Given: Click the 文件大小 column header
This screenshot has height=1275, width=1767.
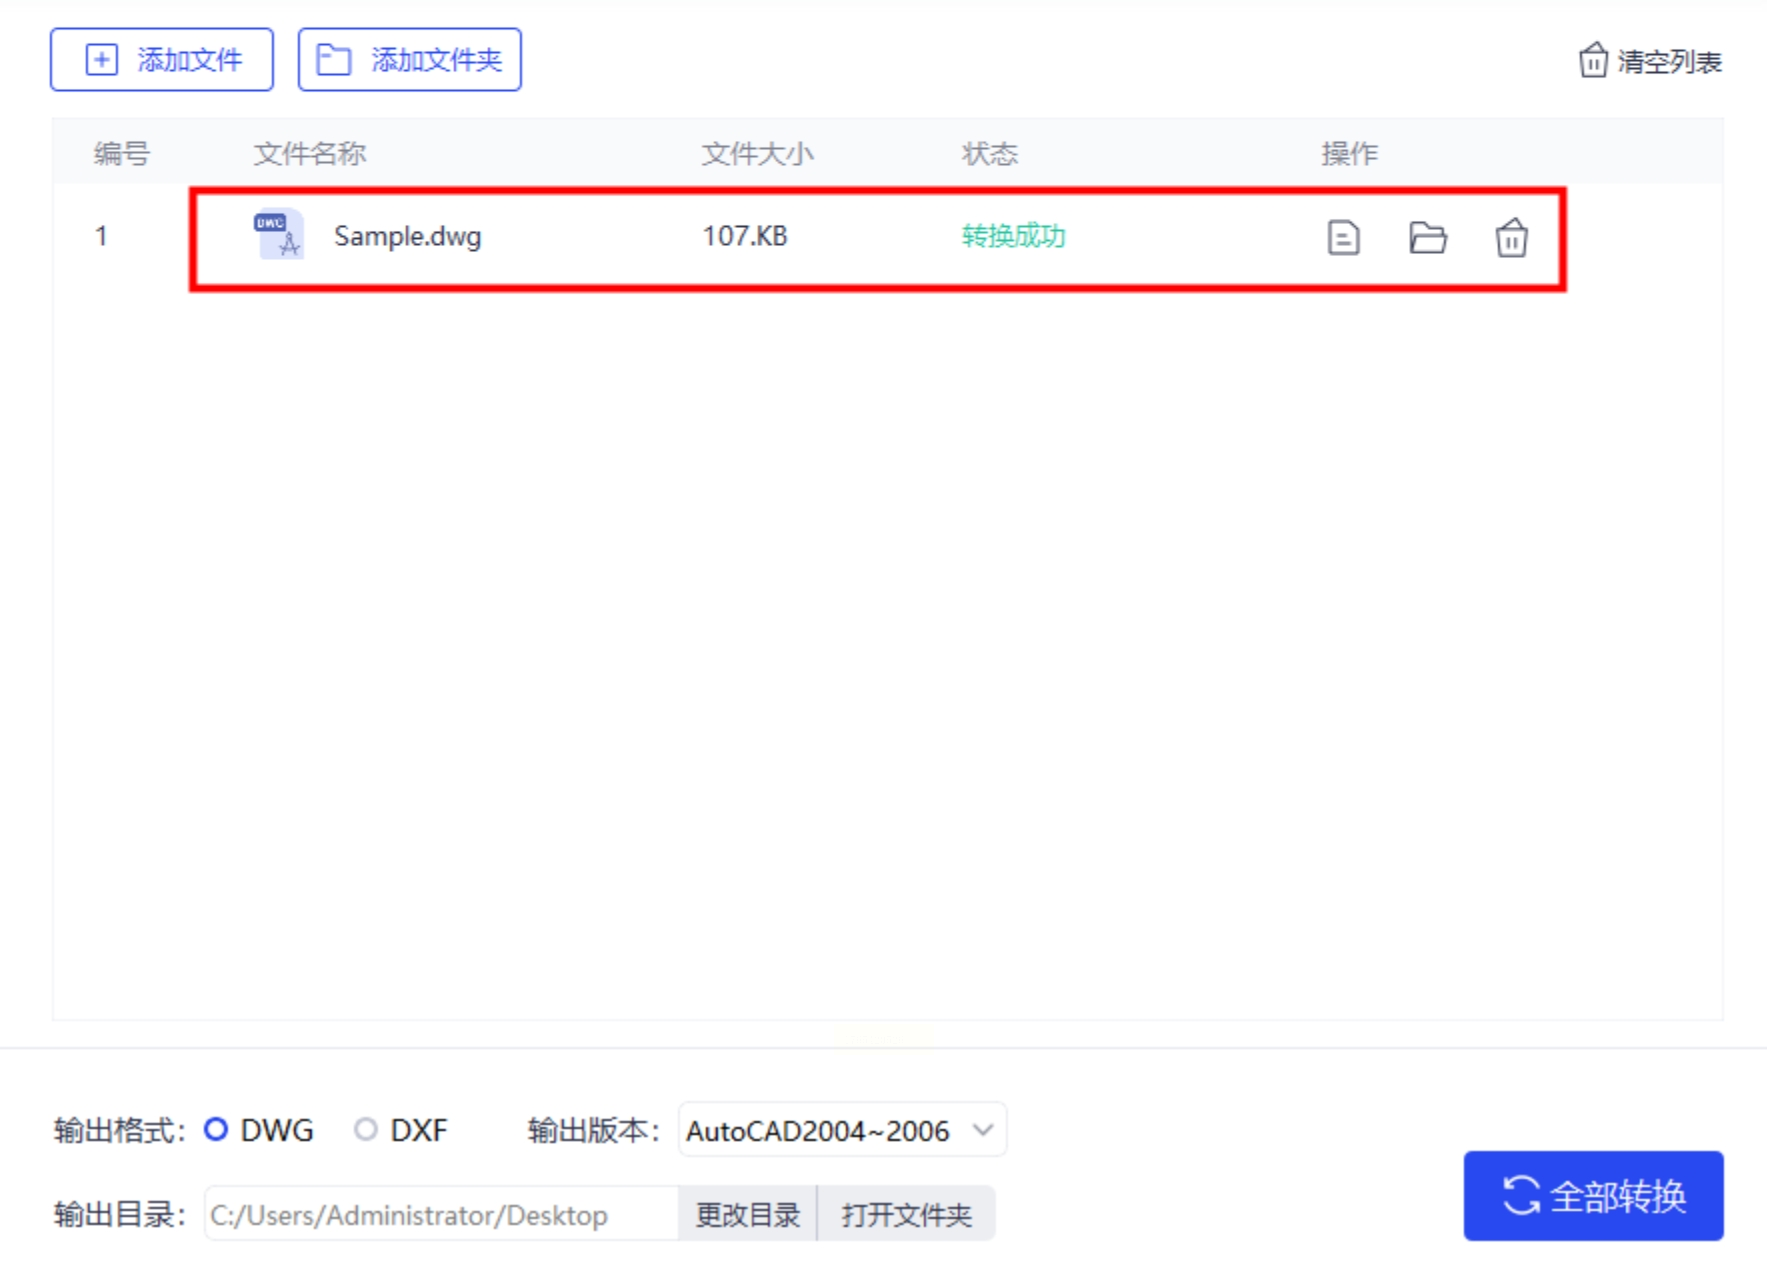Looking at the screenshot, I should tap(757, 153).
